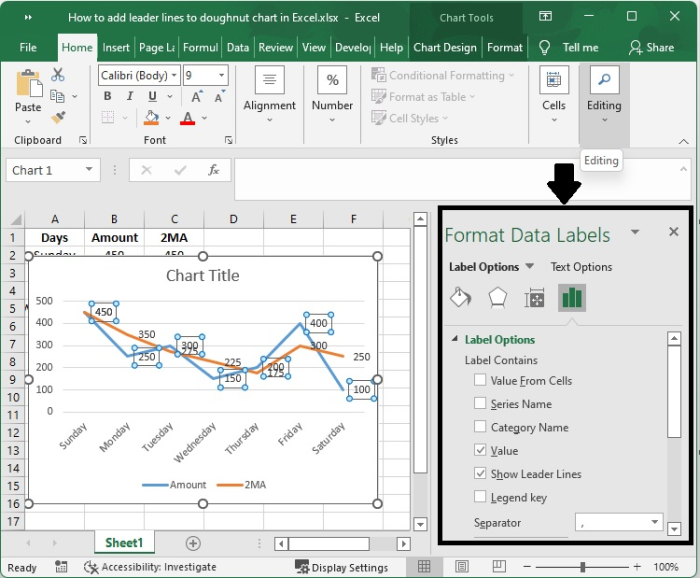Open Conditional Formatting dropdown
The image size is (700, 578).
tap(442, 75)
